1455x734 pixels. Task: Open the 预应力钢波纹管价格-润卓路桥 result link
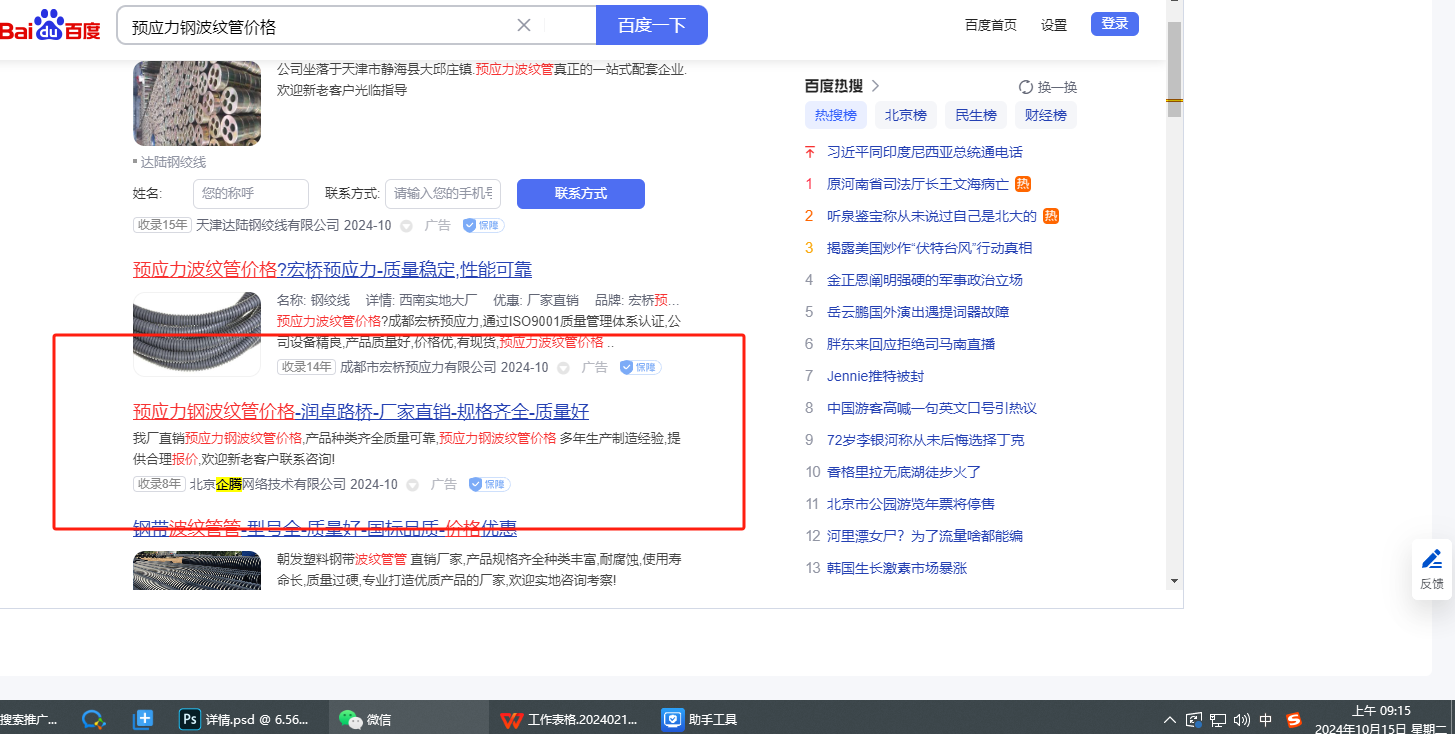[x=360, y=411]
